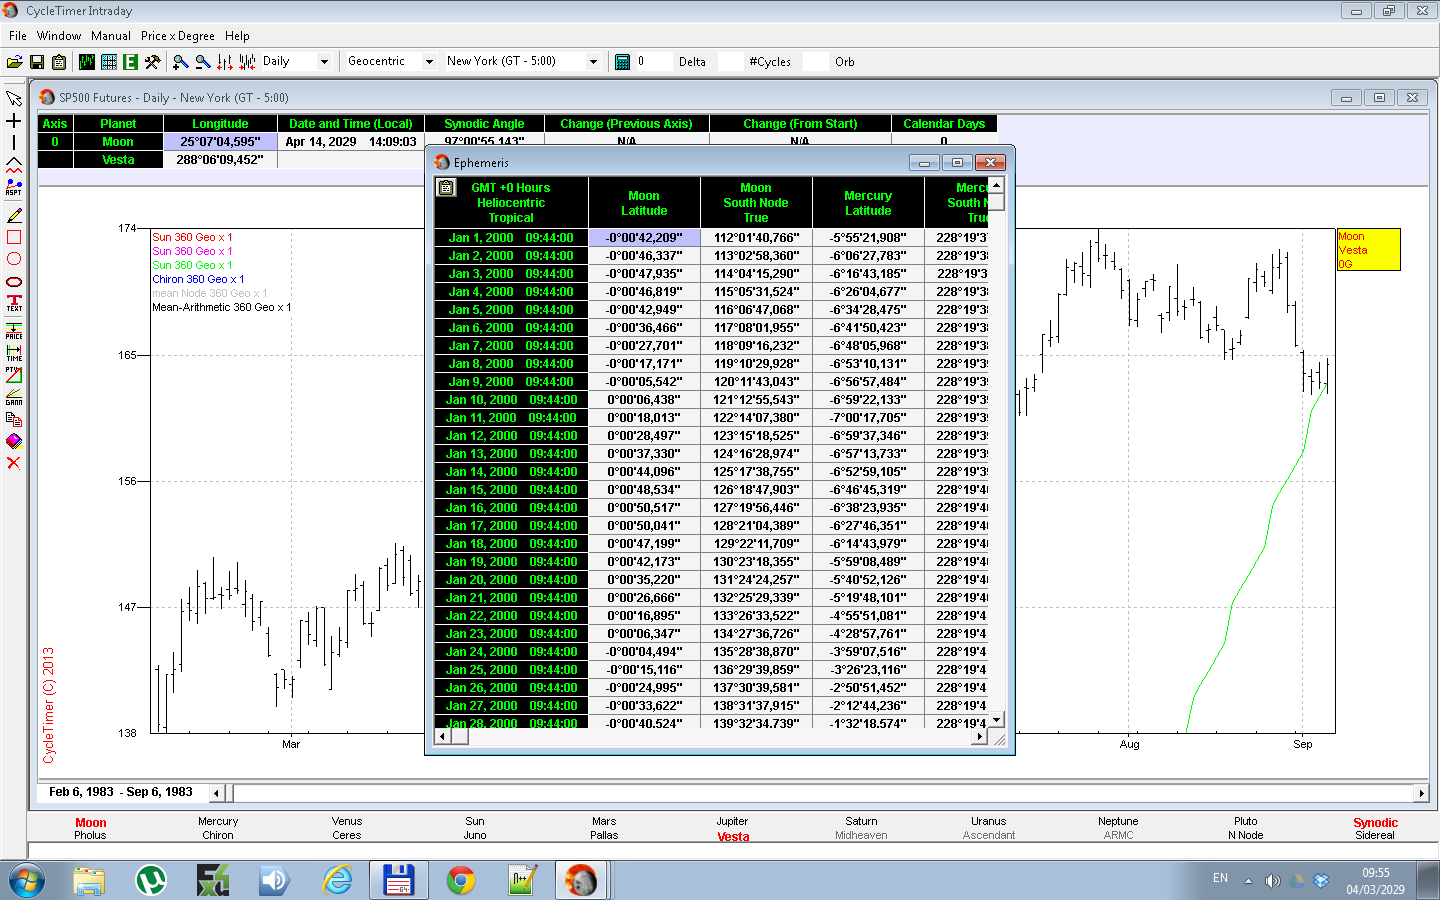
Task: Expand the Daily timeframe dropdown
Action: (x=324, y=62)
